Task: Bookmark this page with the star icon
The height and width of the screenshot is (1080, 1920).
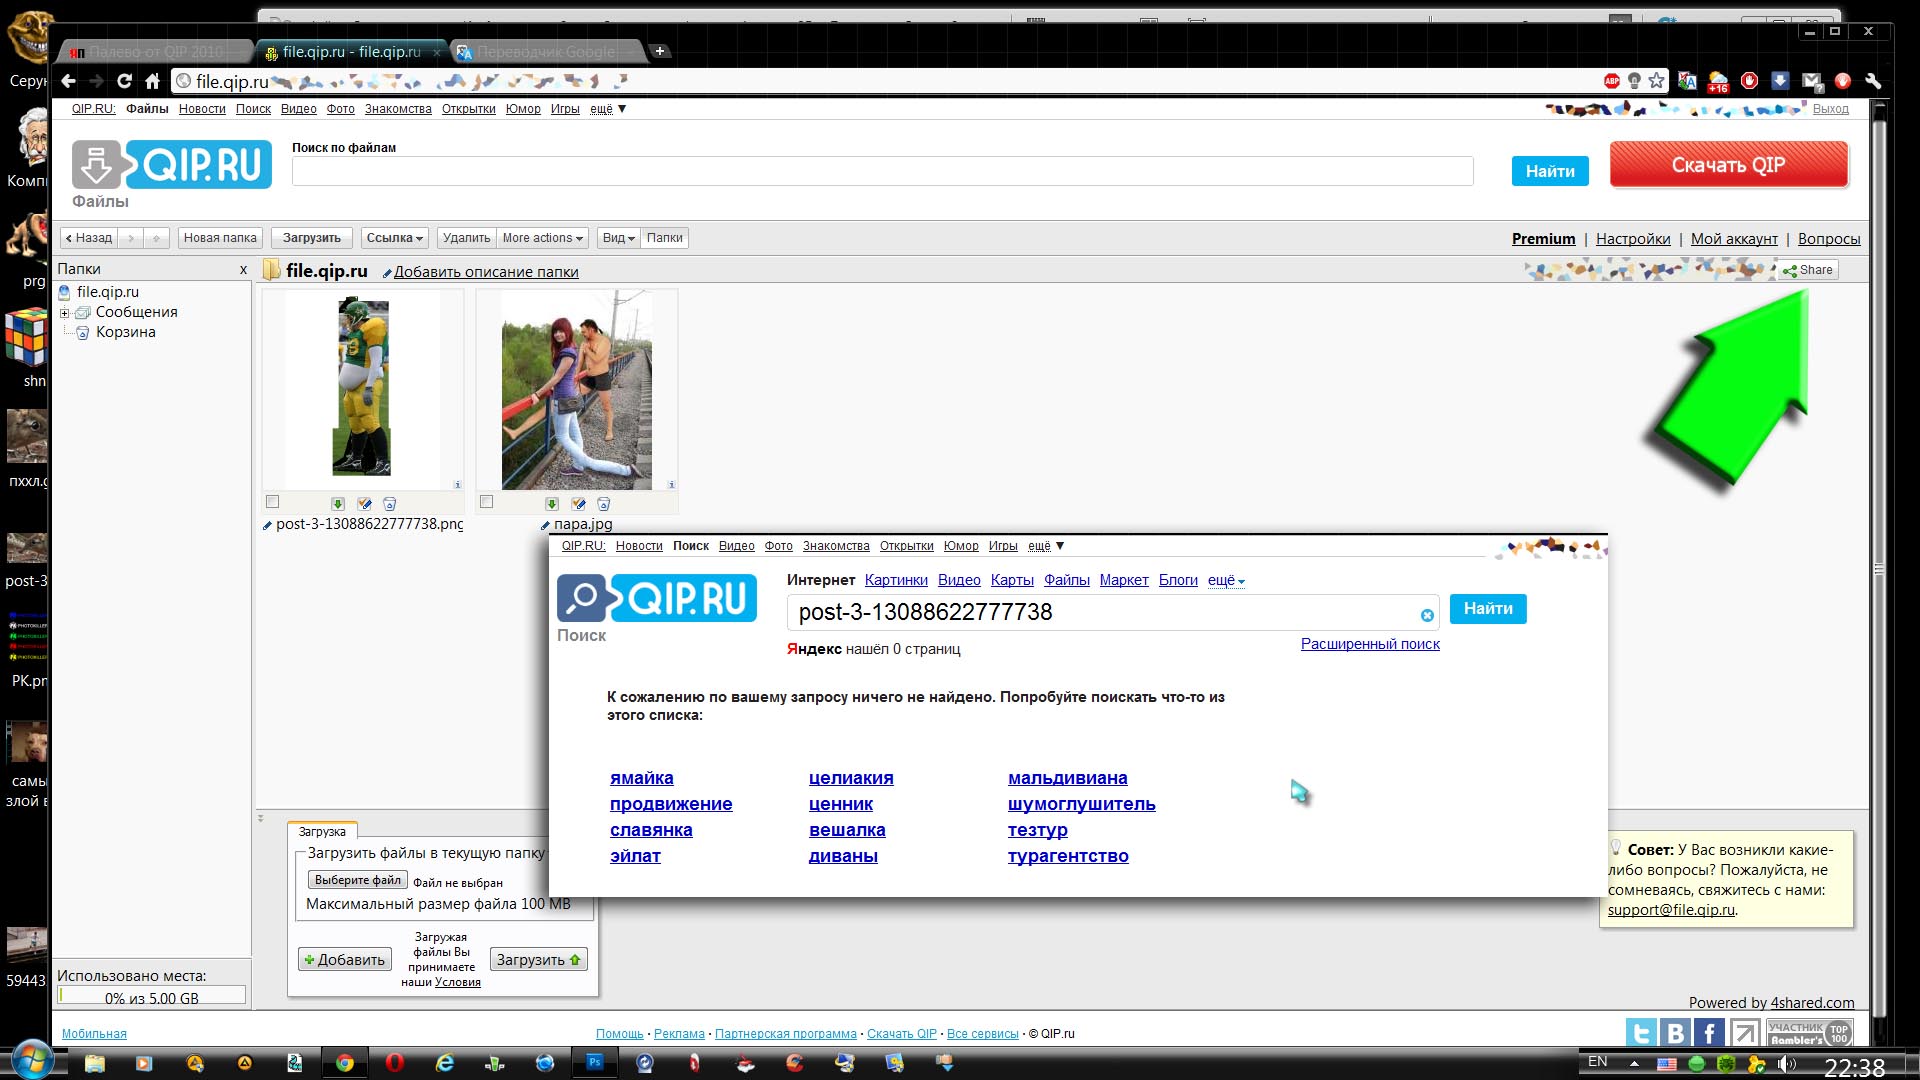Action: tap(1657, 81)
